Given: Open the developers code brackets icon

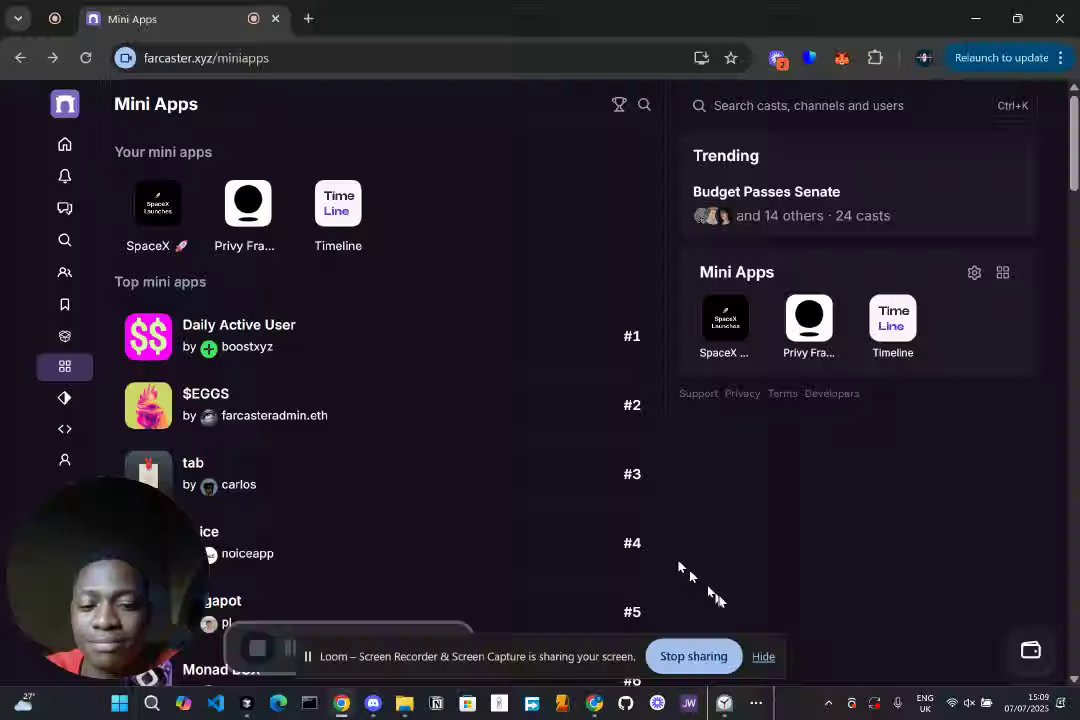Looking at the screenshot, I should point(65,429).
